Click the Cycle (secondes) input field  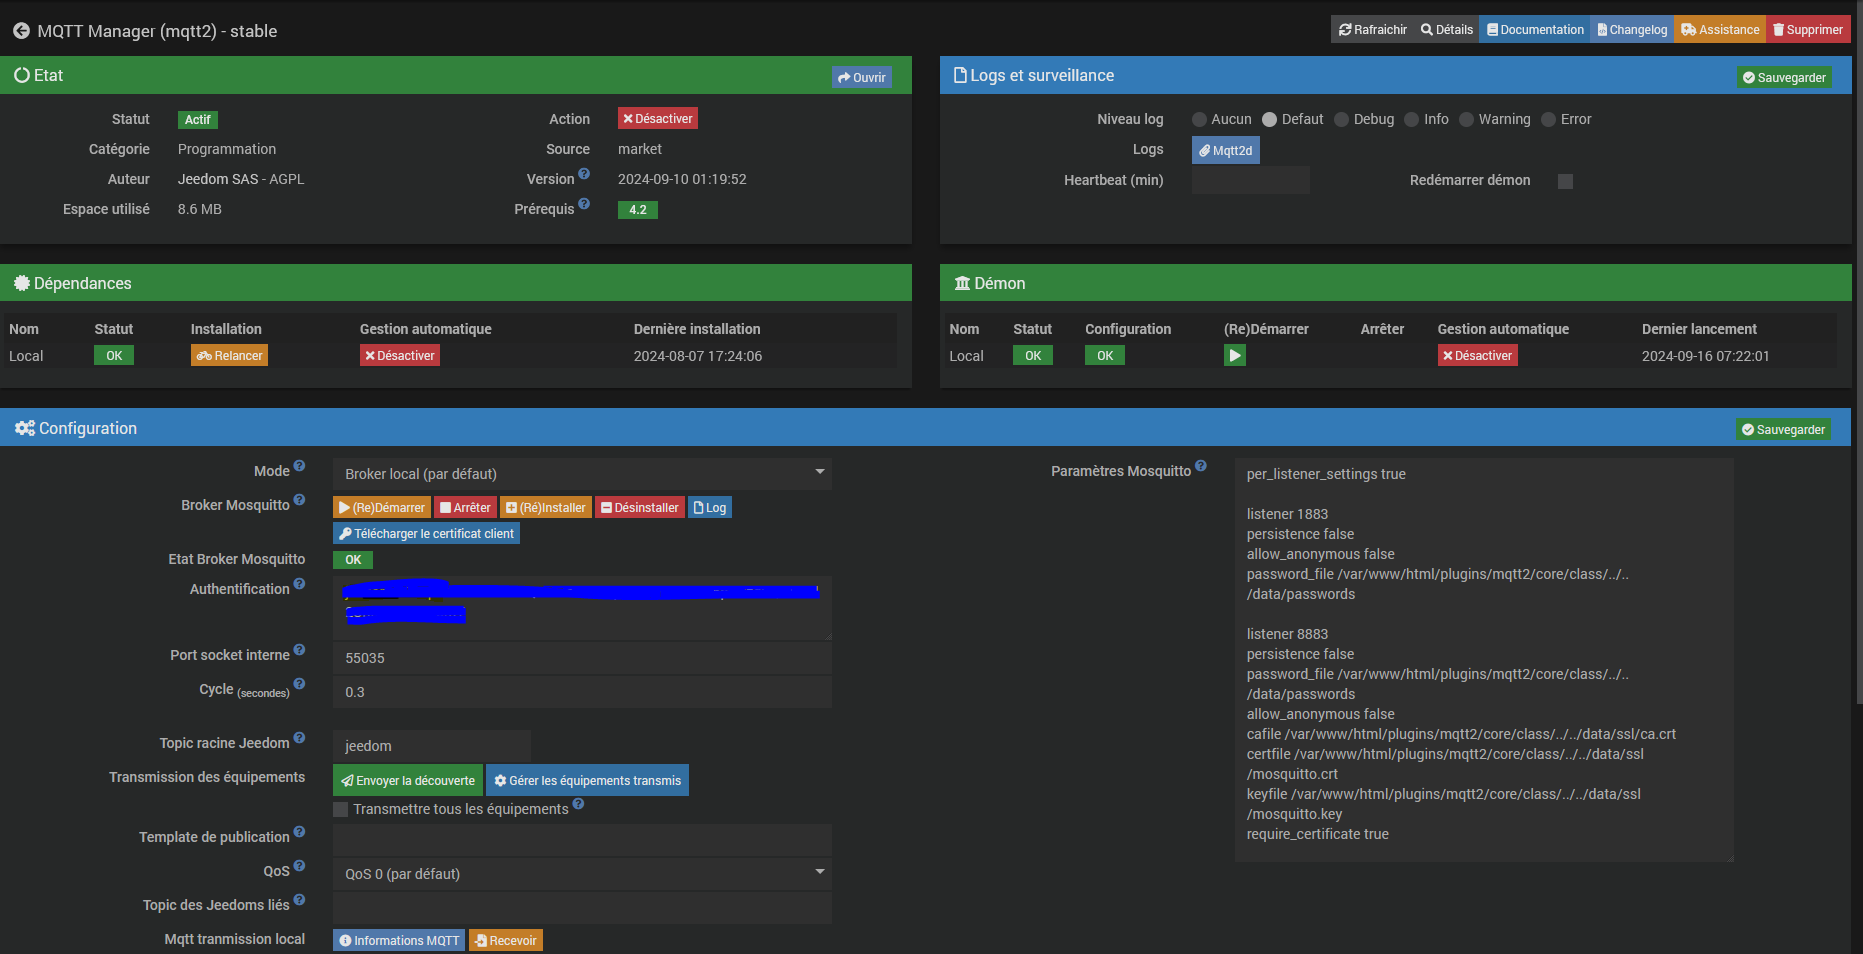[582, 692]
